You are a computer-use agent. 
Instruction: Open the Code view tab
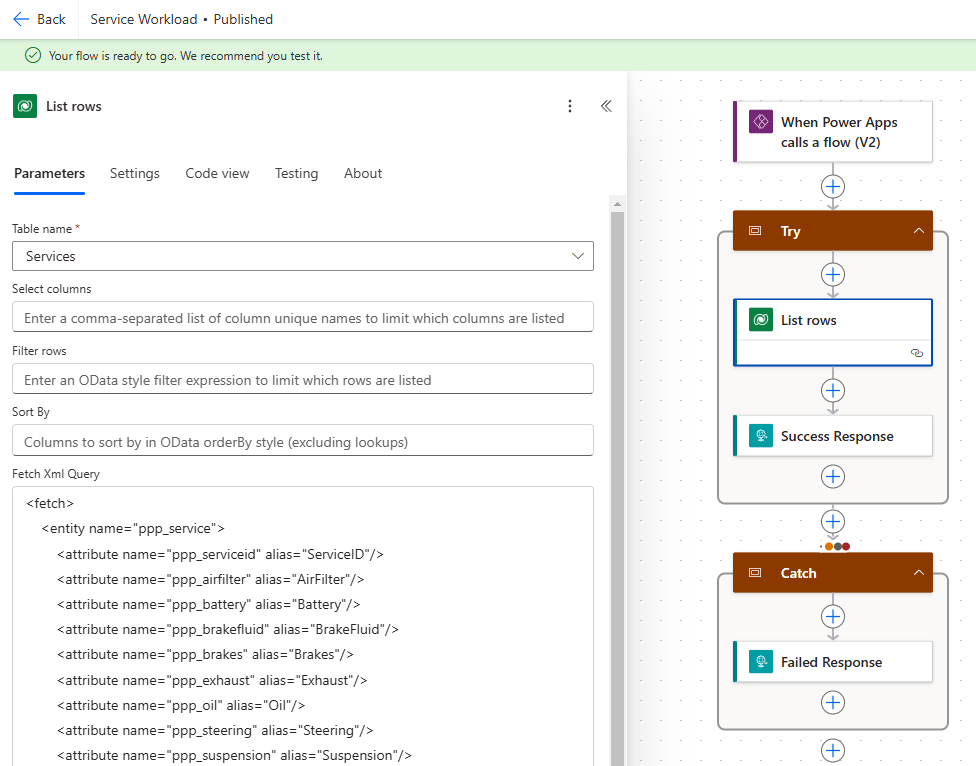(217, 173)
